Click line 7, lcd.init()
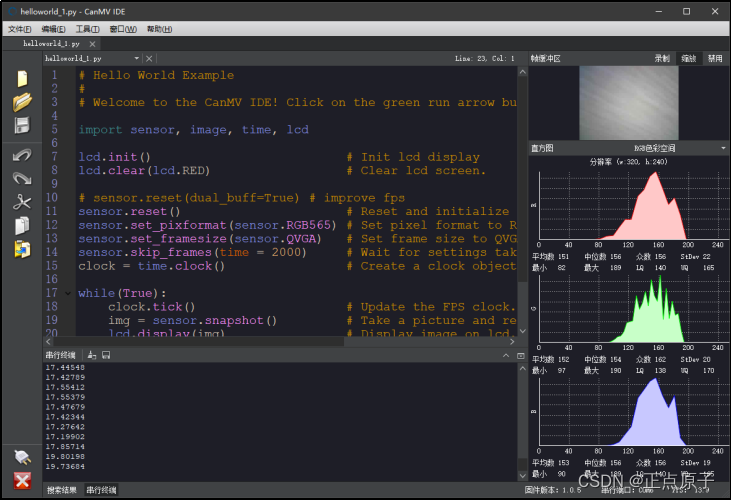Image resolution: width=731 pixels, height=500 pixels. tap(114, 157)
